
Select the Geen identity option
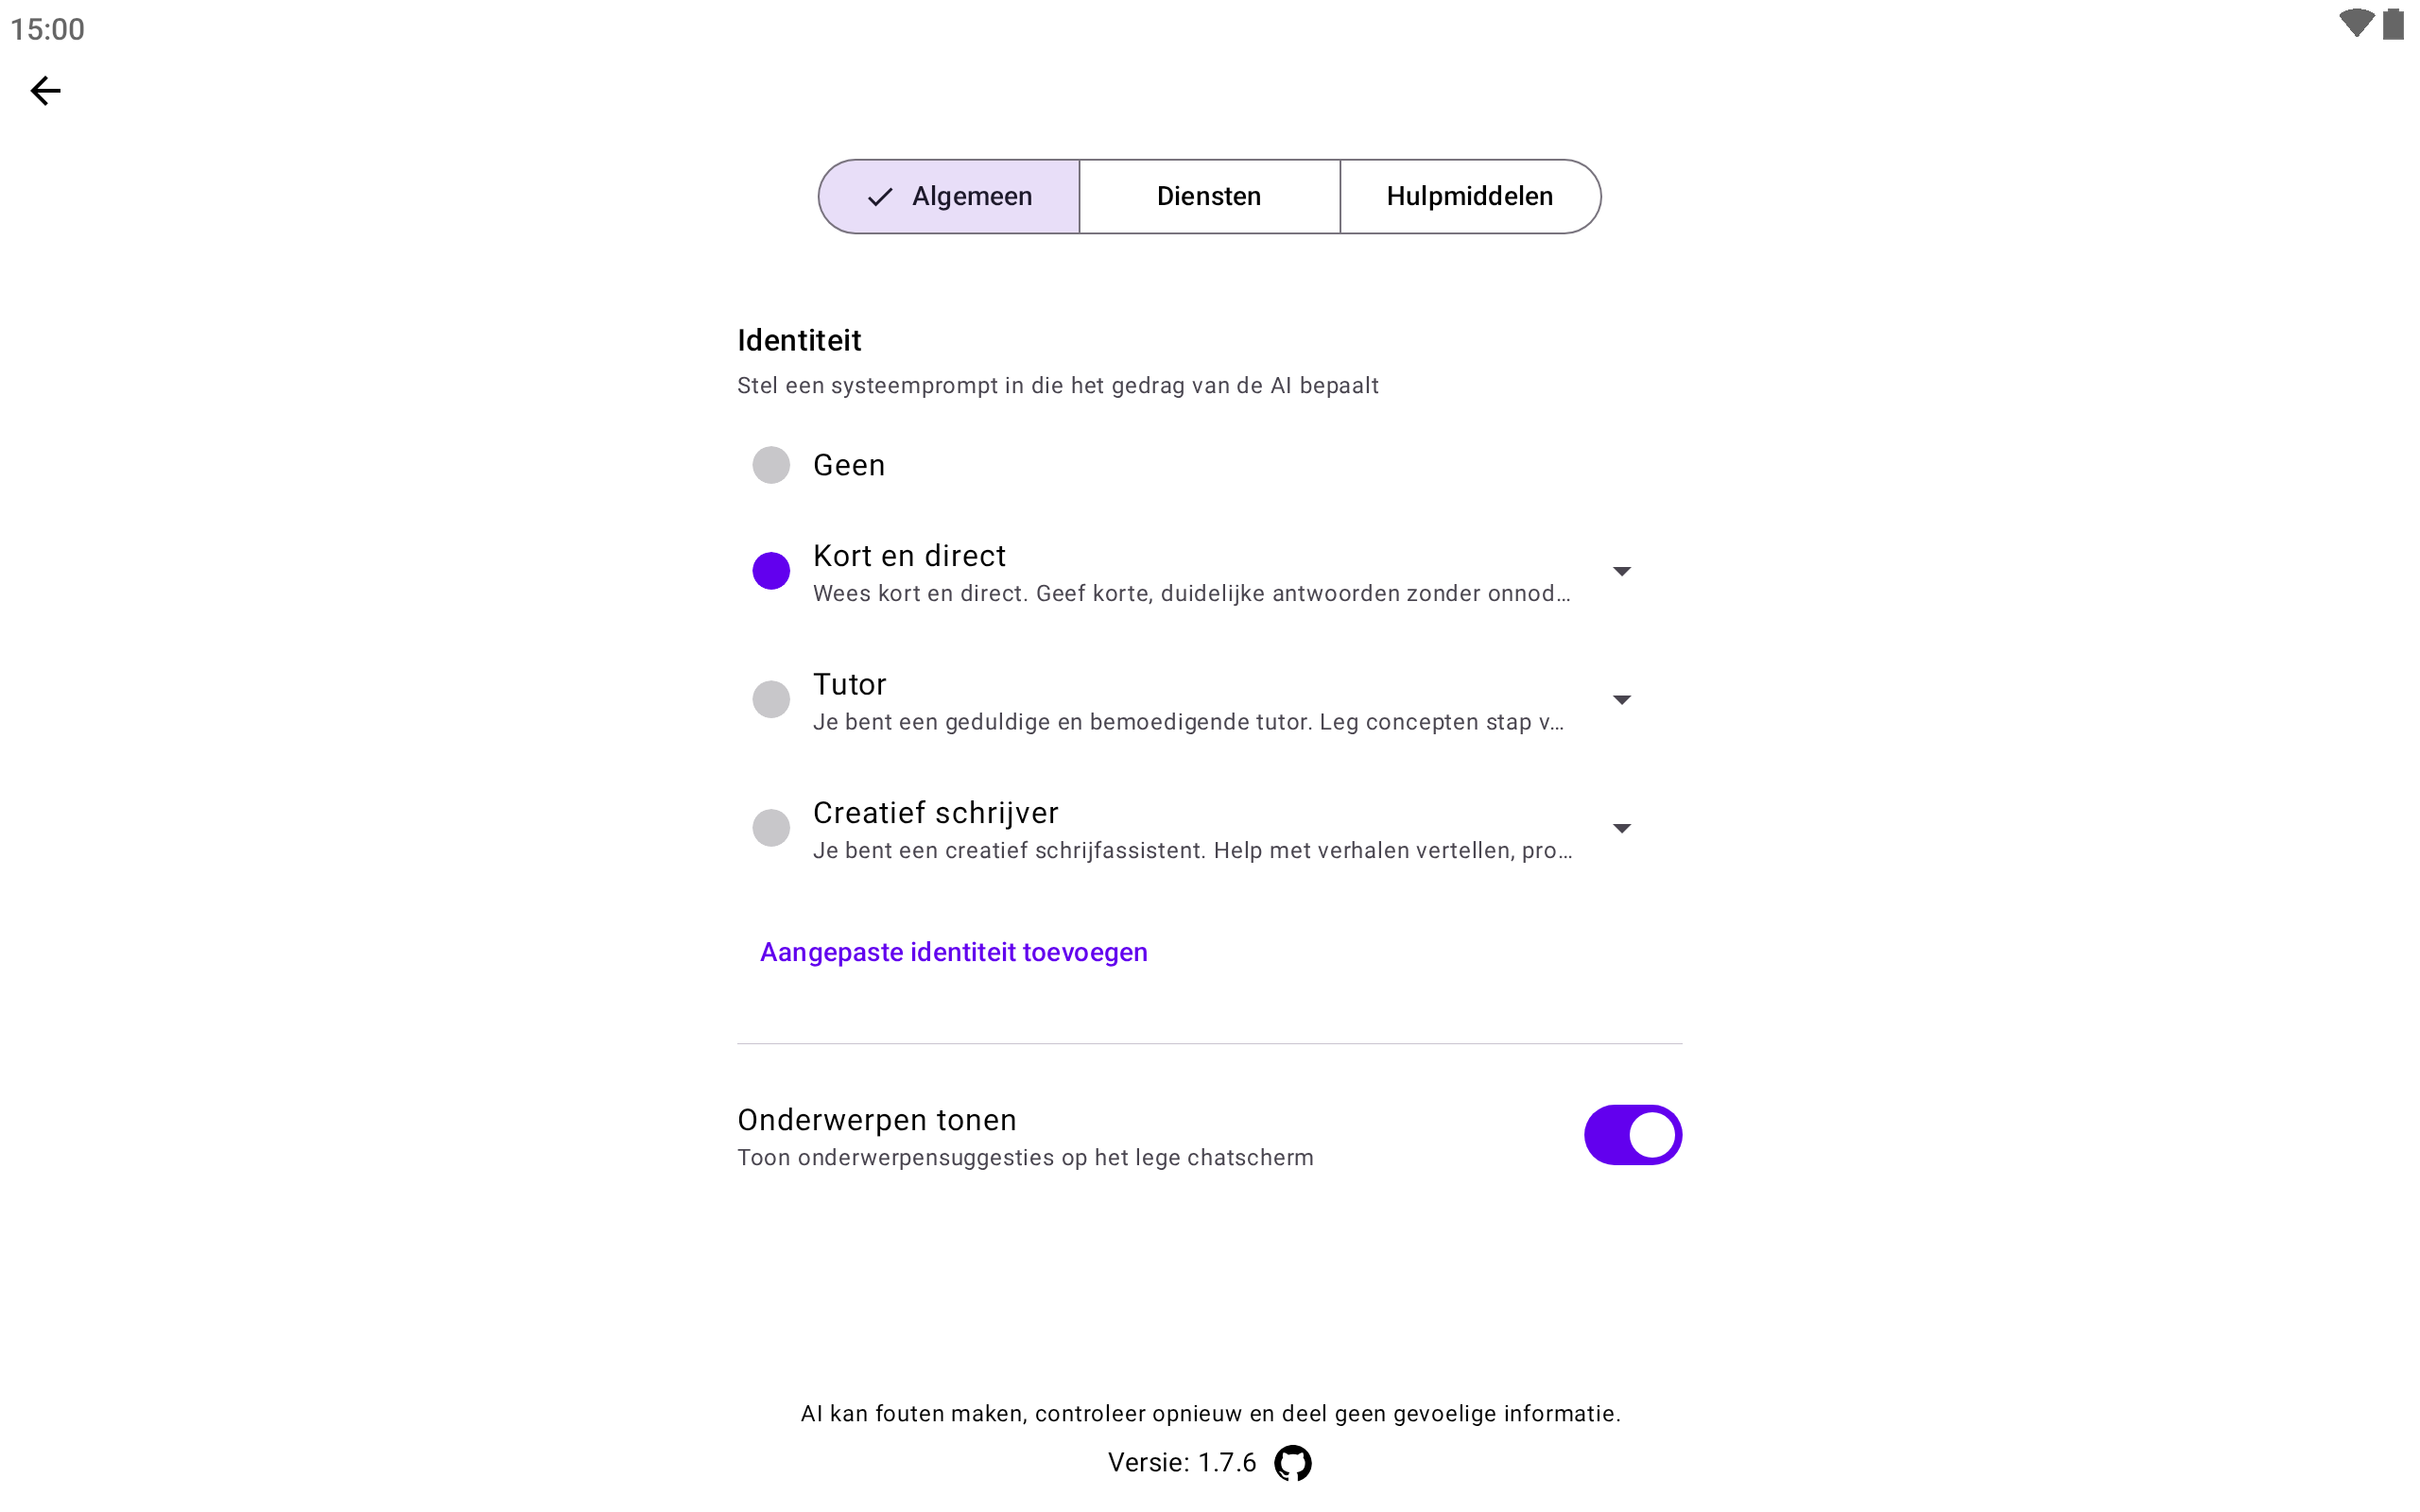coord(771,465)
